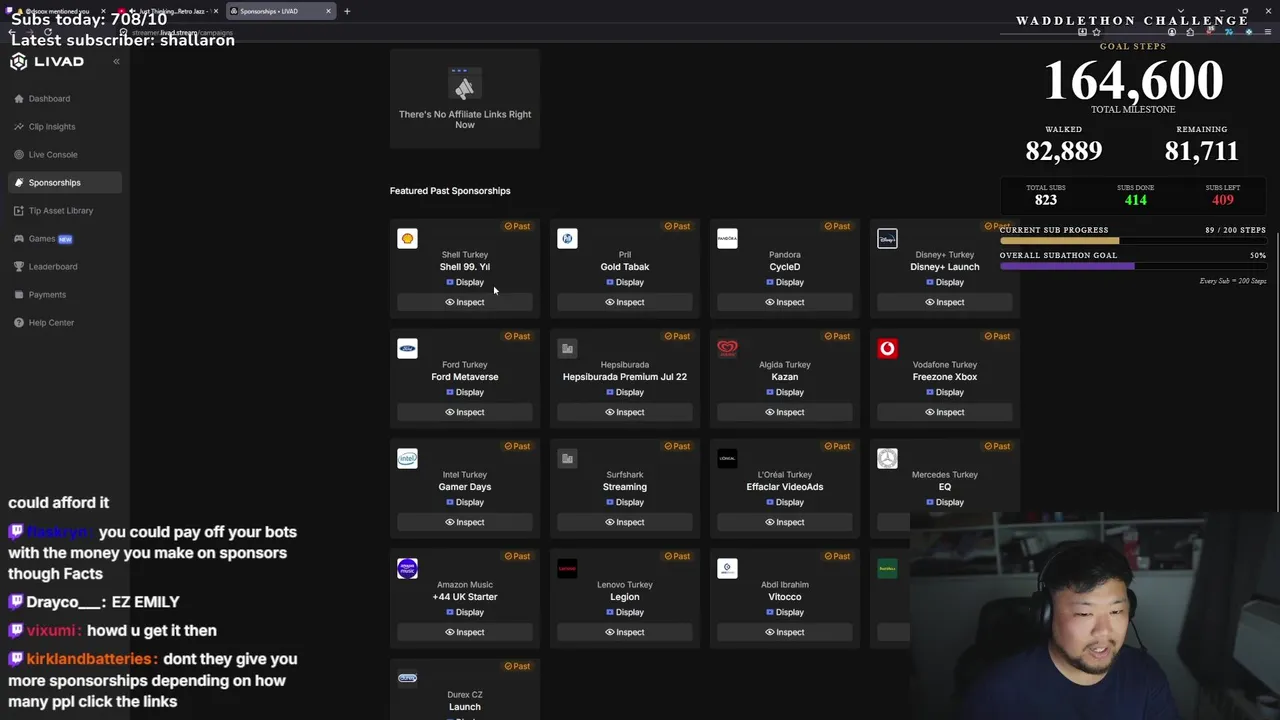Inspect the Pril Gold Tabak sponsorship

(625, 302)
